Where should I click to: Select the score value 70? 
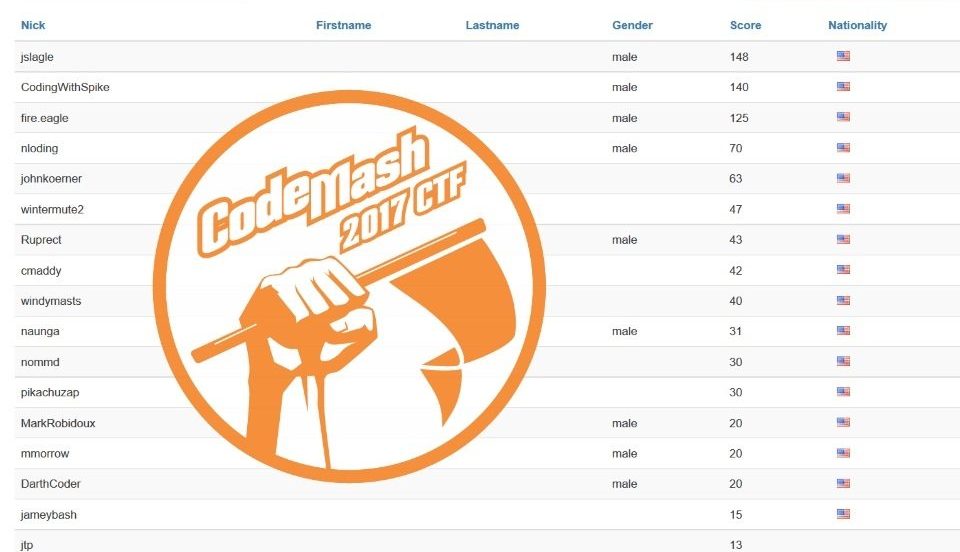(x=736, y=148)
